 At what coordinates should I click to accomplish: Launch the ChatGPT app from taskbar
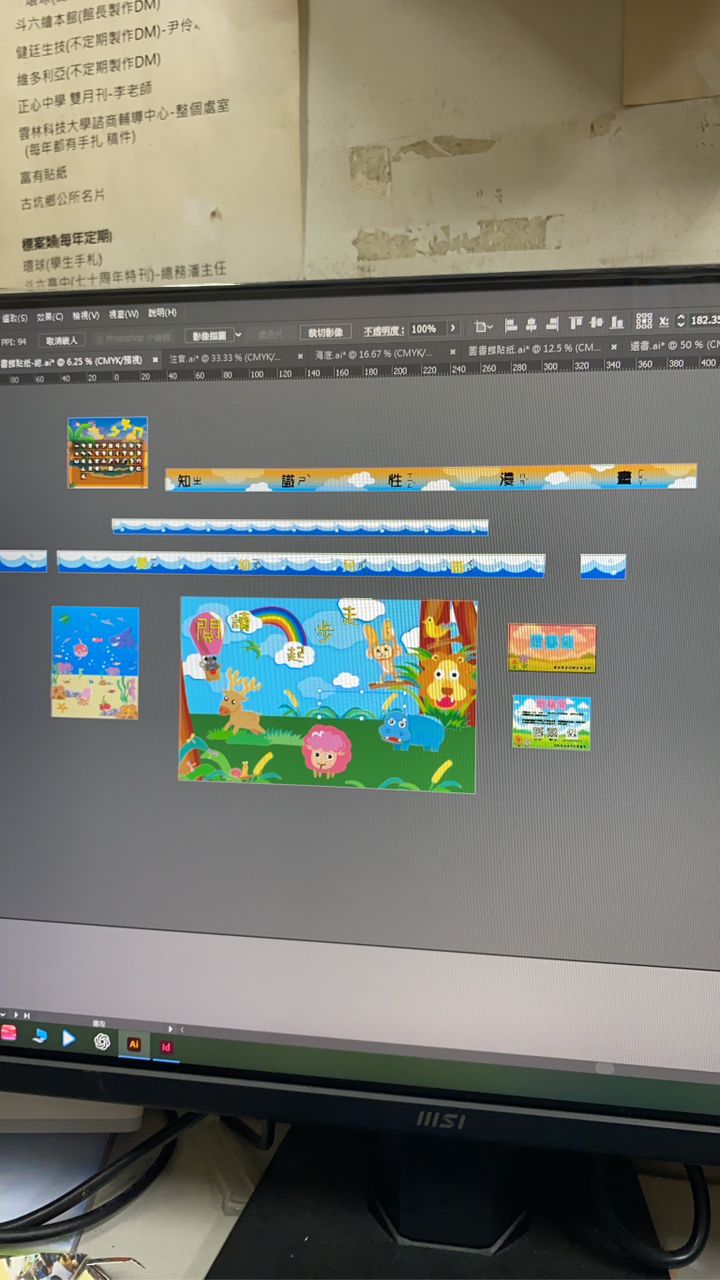(x=102, y=1041)
